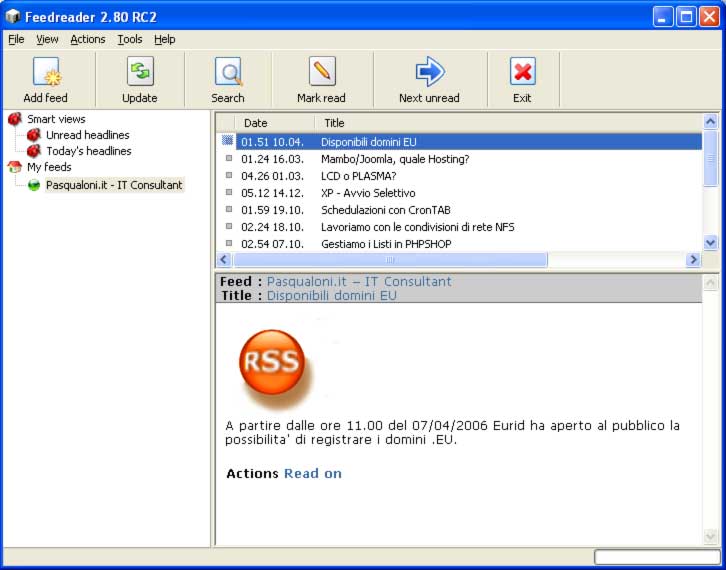Open the View menu
The width and height of the screenshot is (726, 570).
click(x=47, y=39)
